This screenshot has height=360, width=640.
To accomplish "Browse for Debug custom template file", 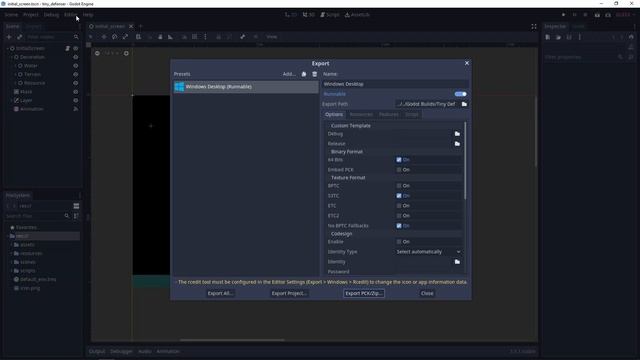I will point(457,134).
